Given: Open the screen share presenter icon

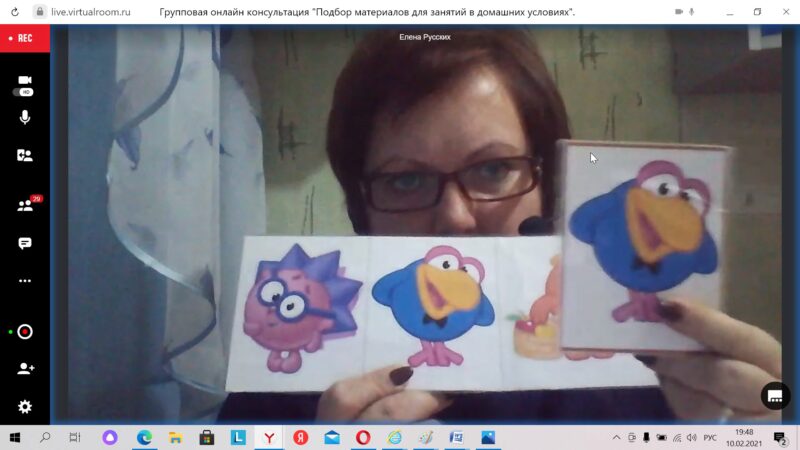Looking at the screenshot, I should tap(24, 155).
